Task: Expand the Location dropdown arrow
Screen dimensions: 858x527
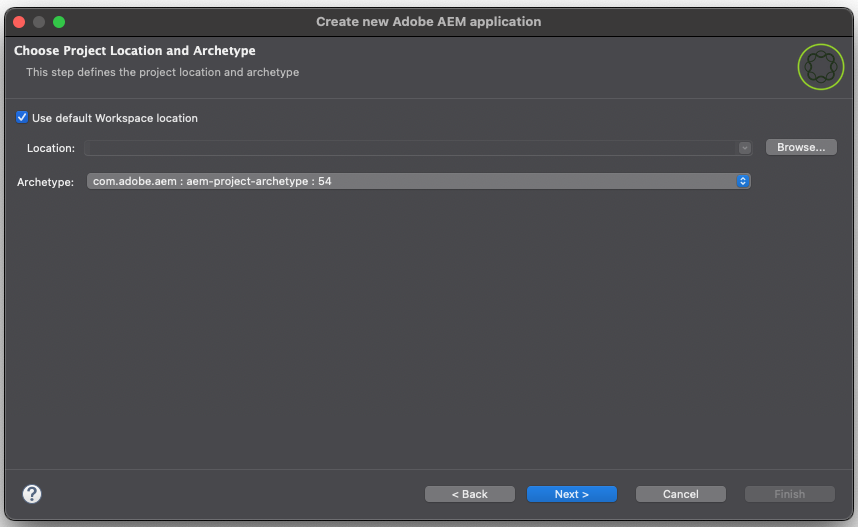Action: pyautogui.click(x=744, y=148)
